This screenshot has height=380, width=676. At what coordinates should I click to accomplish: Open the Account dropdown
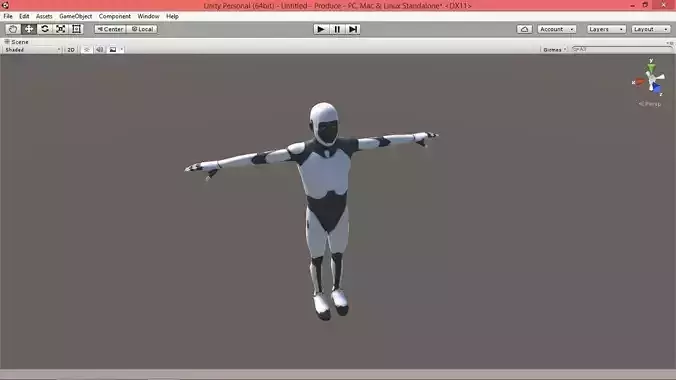click(557, 29)
